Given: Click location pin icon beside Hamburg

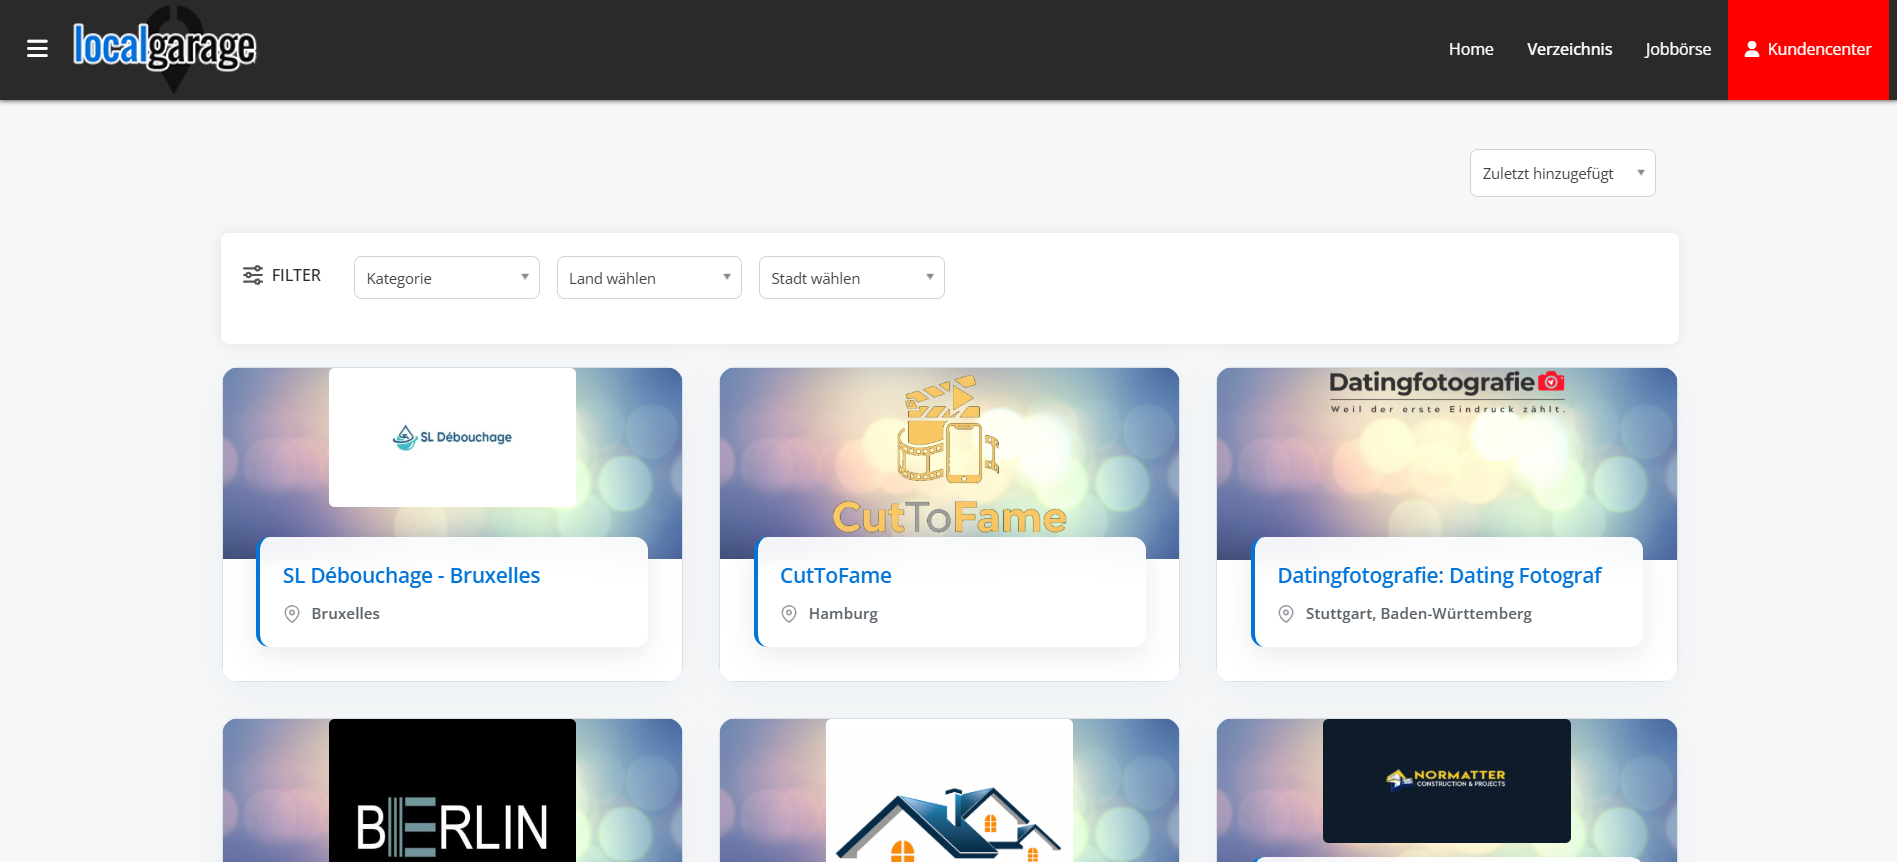Looking at the screenshot, I should coord(789,614).
